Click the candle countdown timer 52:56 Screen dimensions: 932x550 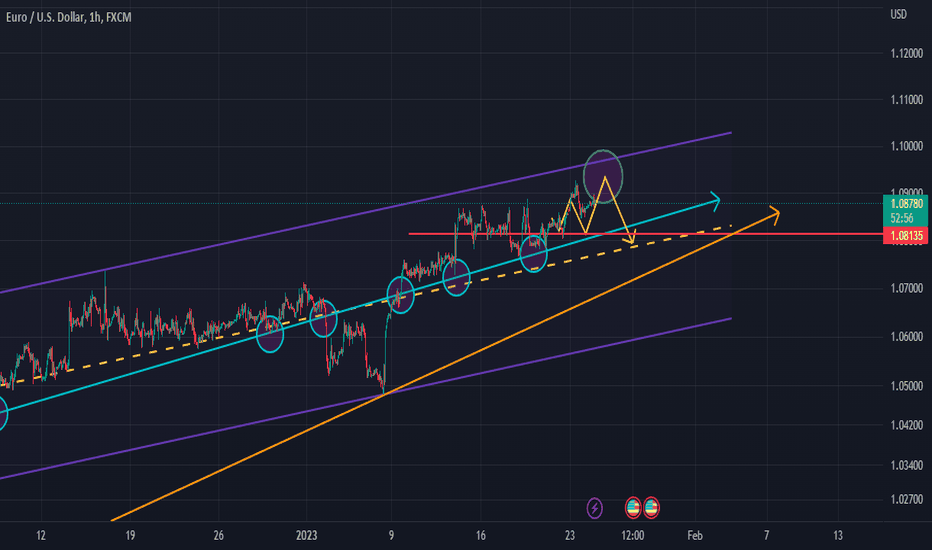point(902,218)
